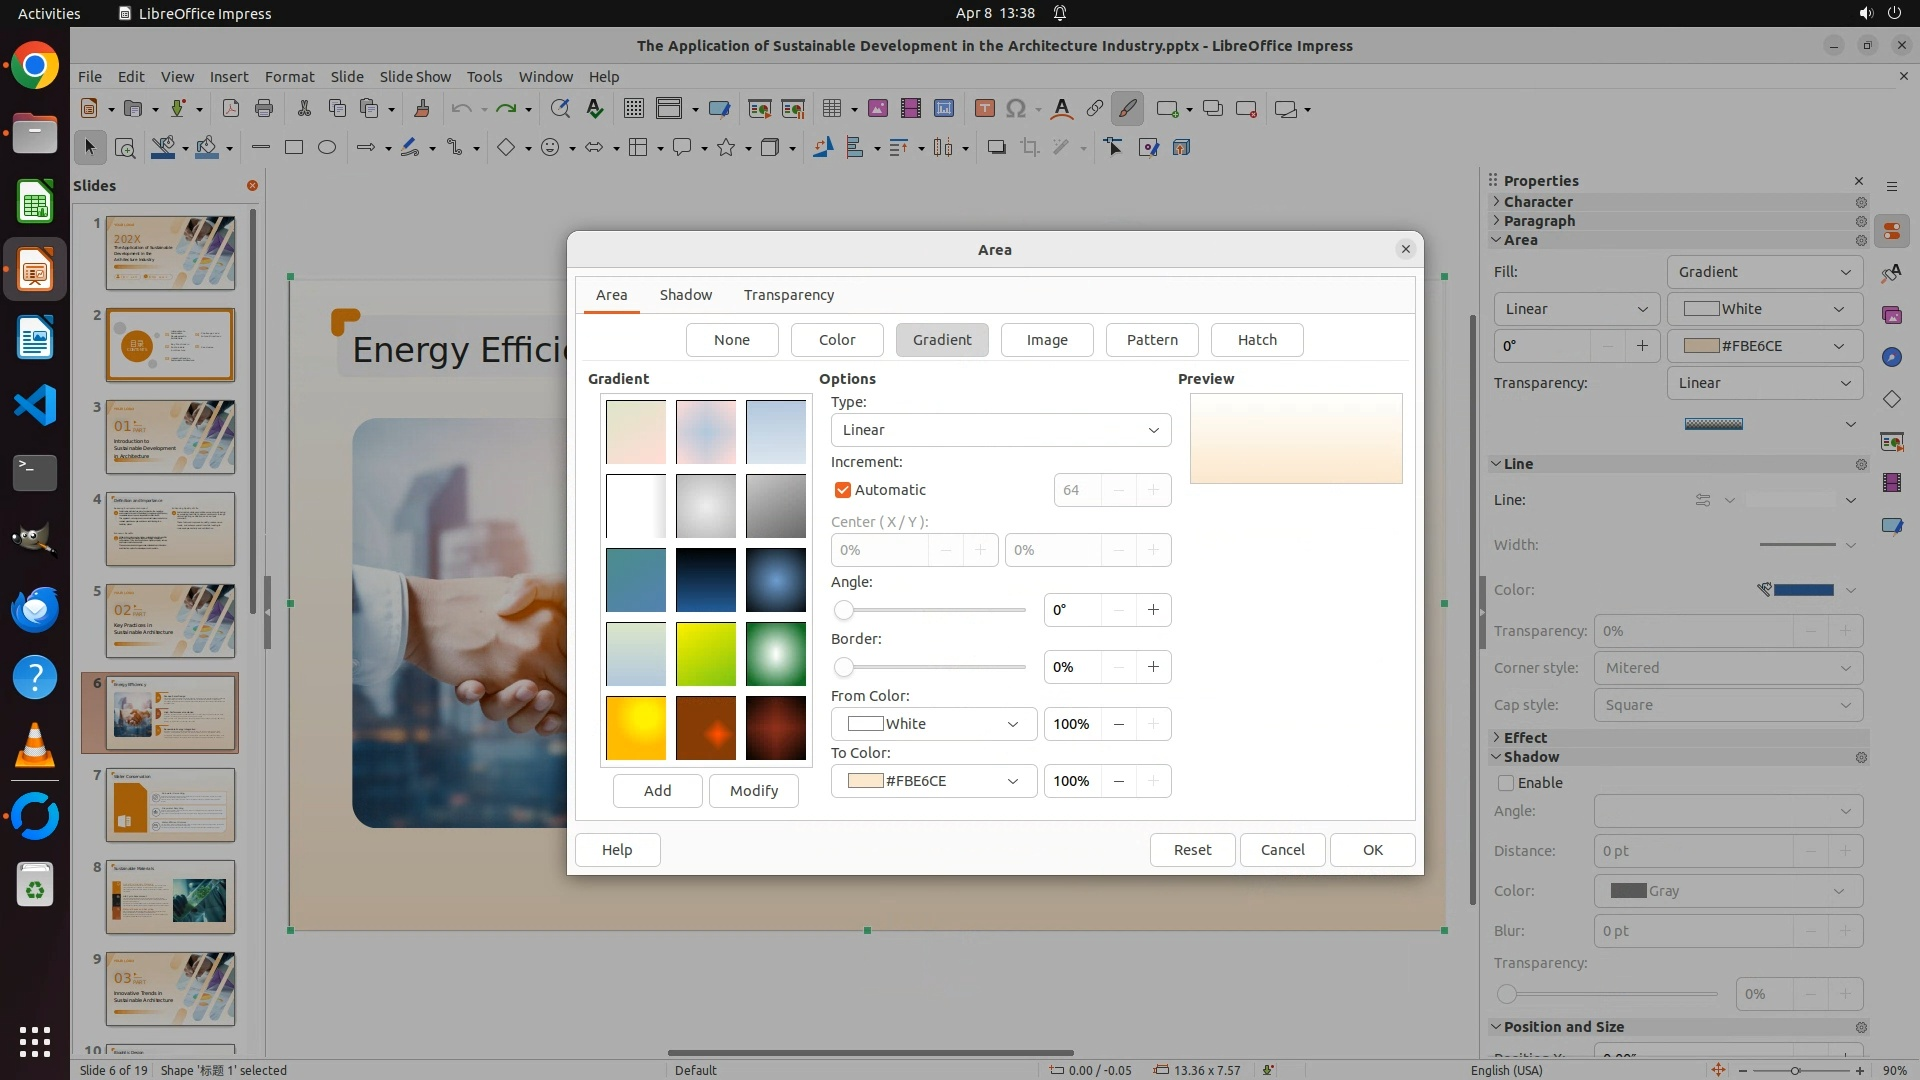Click the Crop Image toolbar icon

(x=1029, y=147)
